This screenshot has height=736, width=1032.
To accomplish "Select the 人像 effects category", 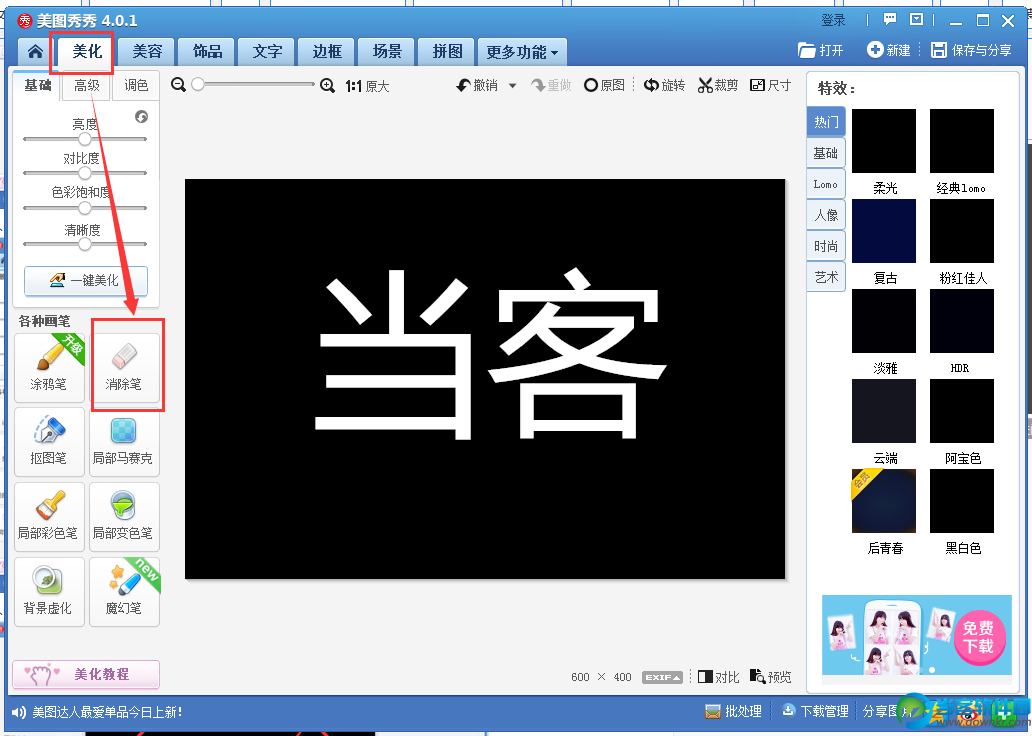I will [x=826, y=215].
